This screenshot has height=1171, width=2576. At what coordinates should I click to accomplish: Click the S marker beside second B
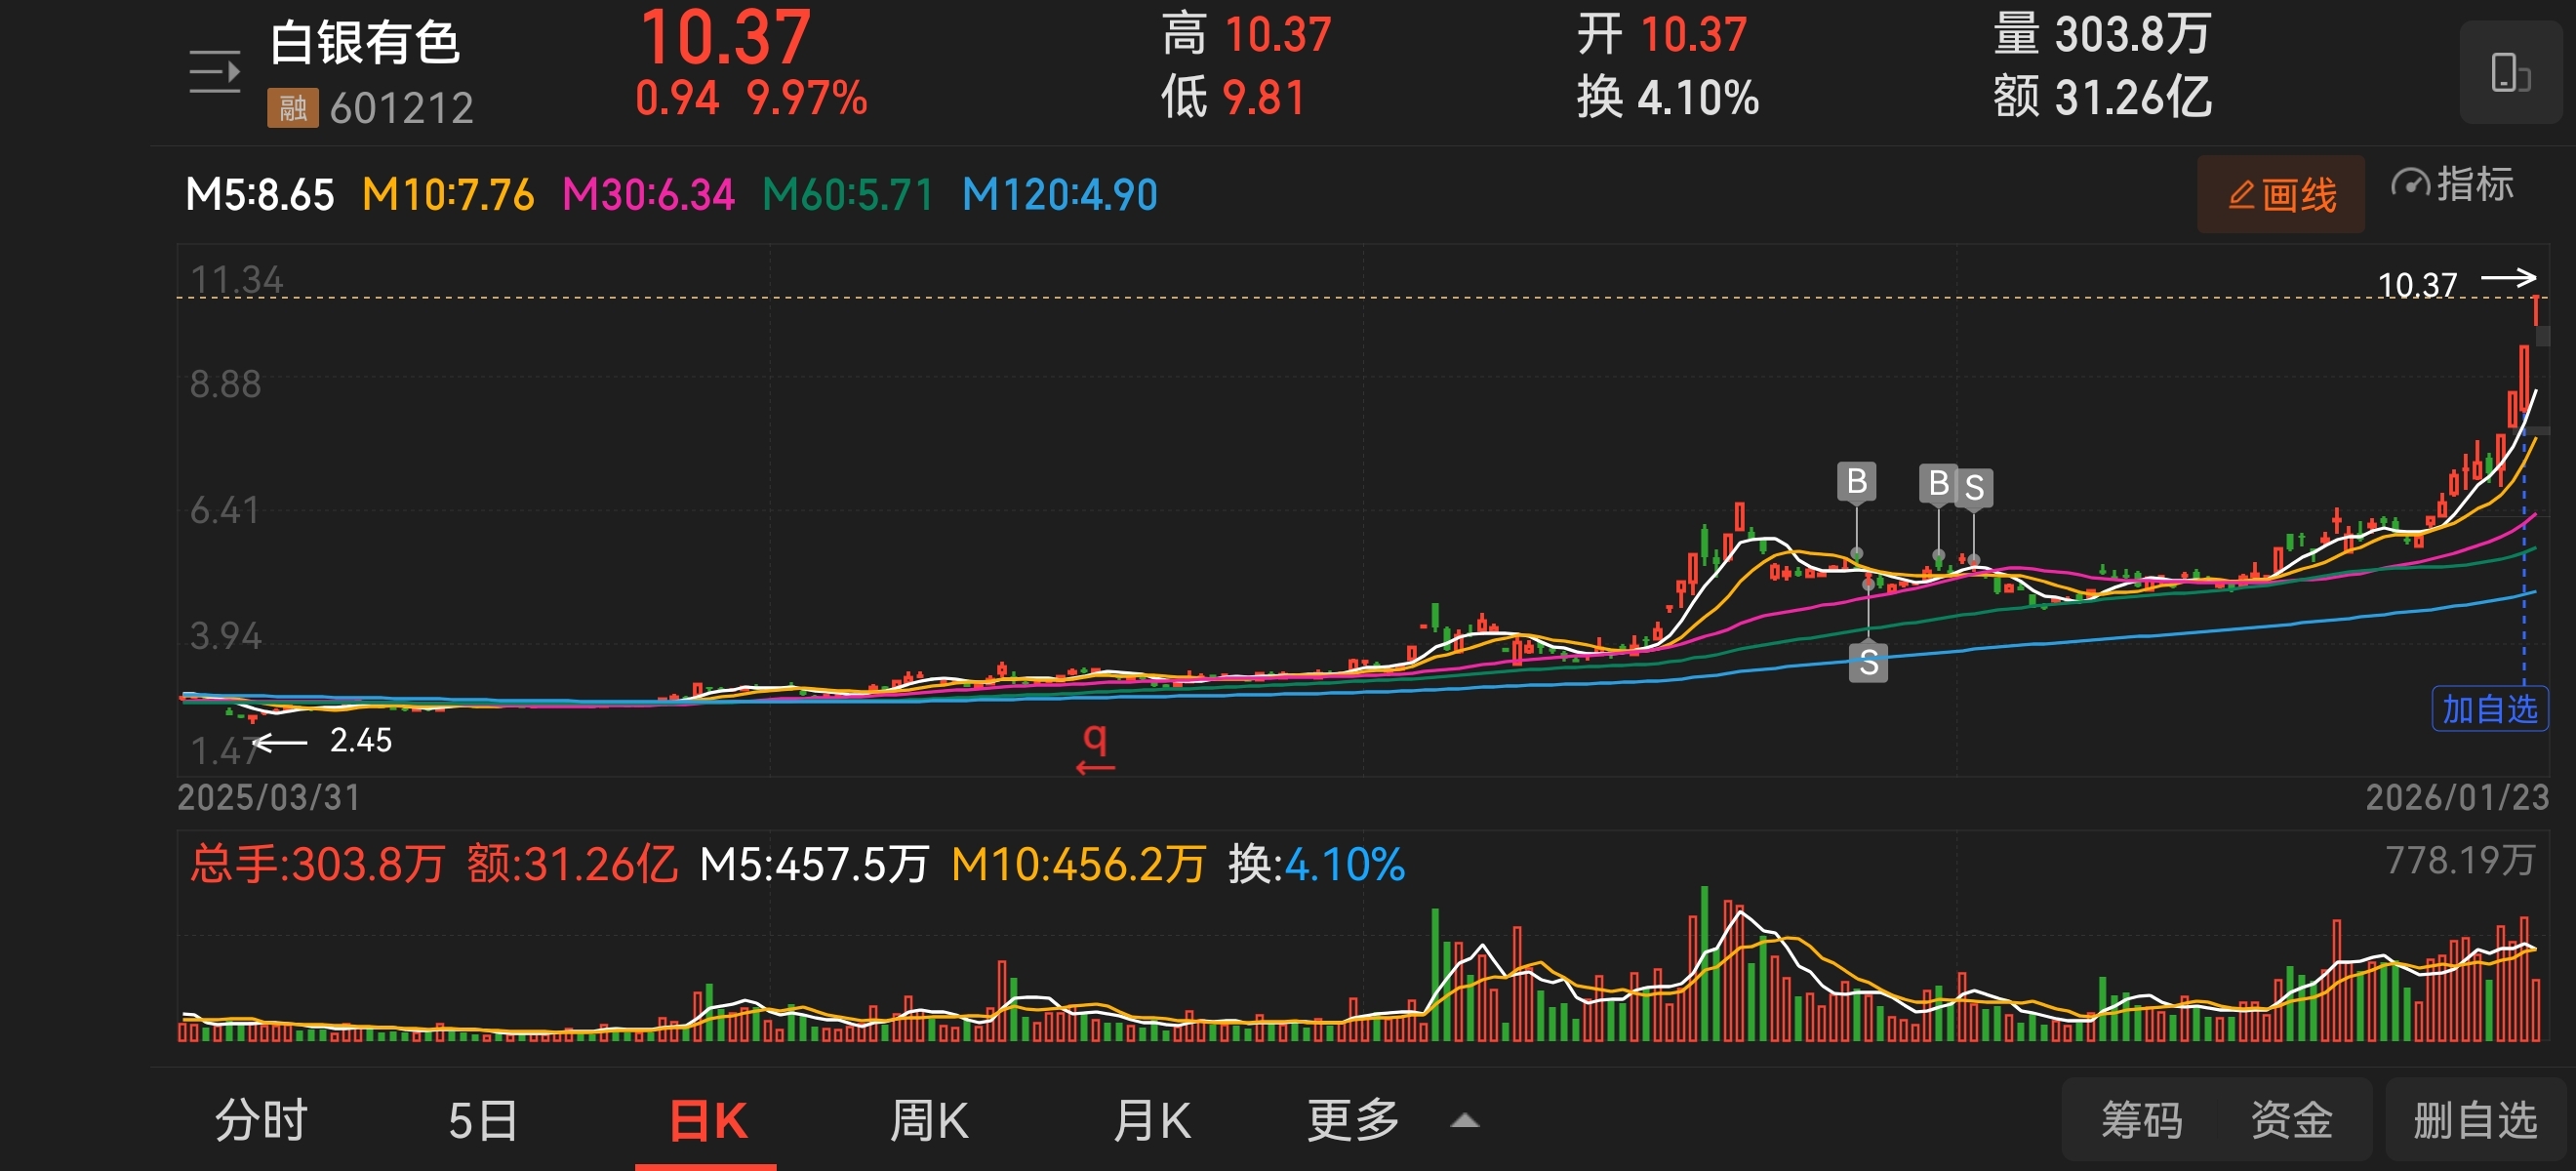[1974, 488]
